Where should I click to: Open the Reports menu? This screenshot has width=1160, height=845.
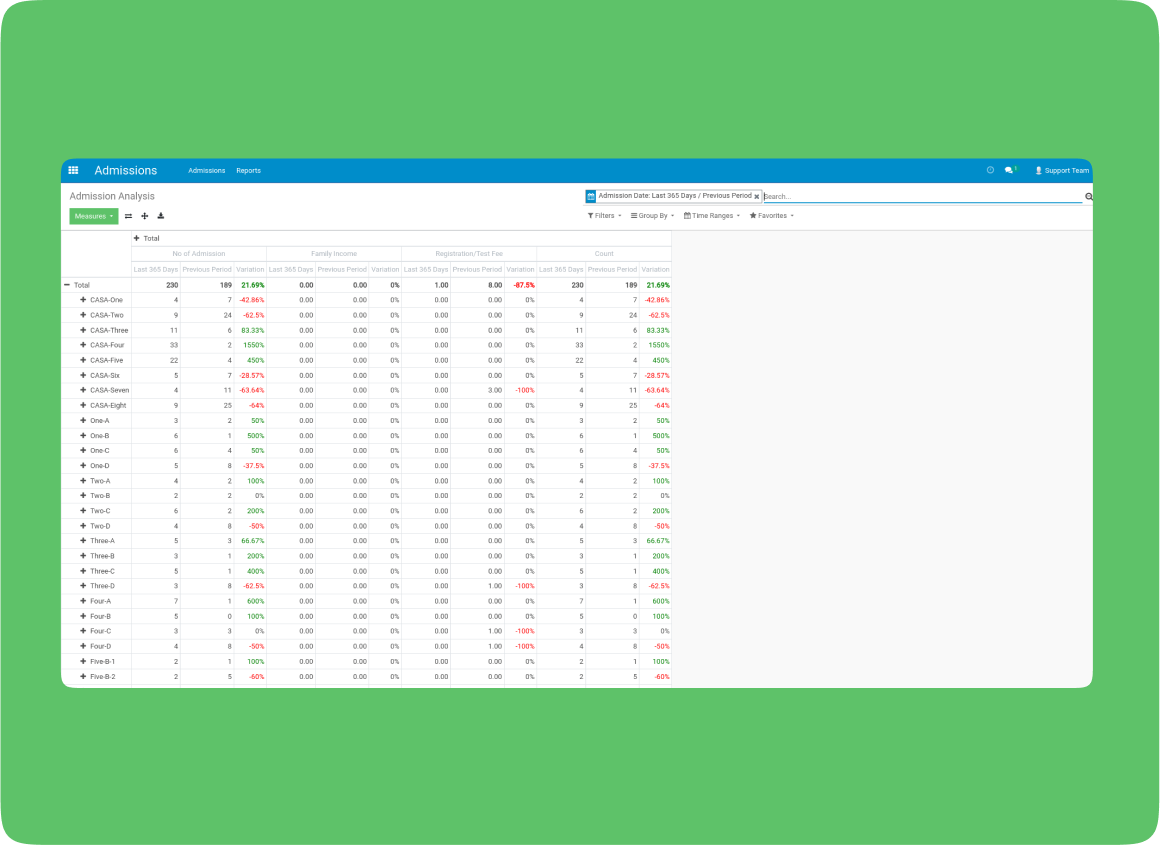[x=248, y=171]
